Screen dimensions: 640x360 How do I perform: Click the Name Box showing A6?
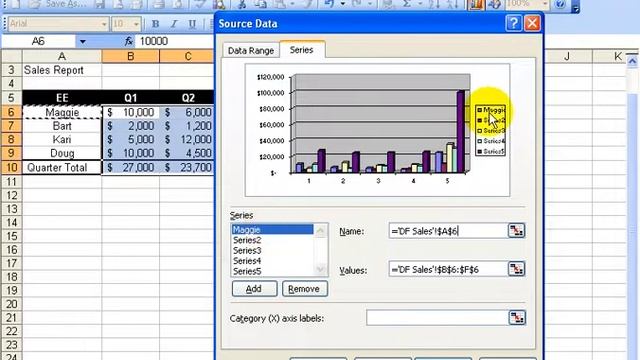click(x=38, y=41)
